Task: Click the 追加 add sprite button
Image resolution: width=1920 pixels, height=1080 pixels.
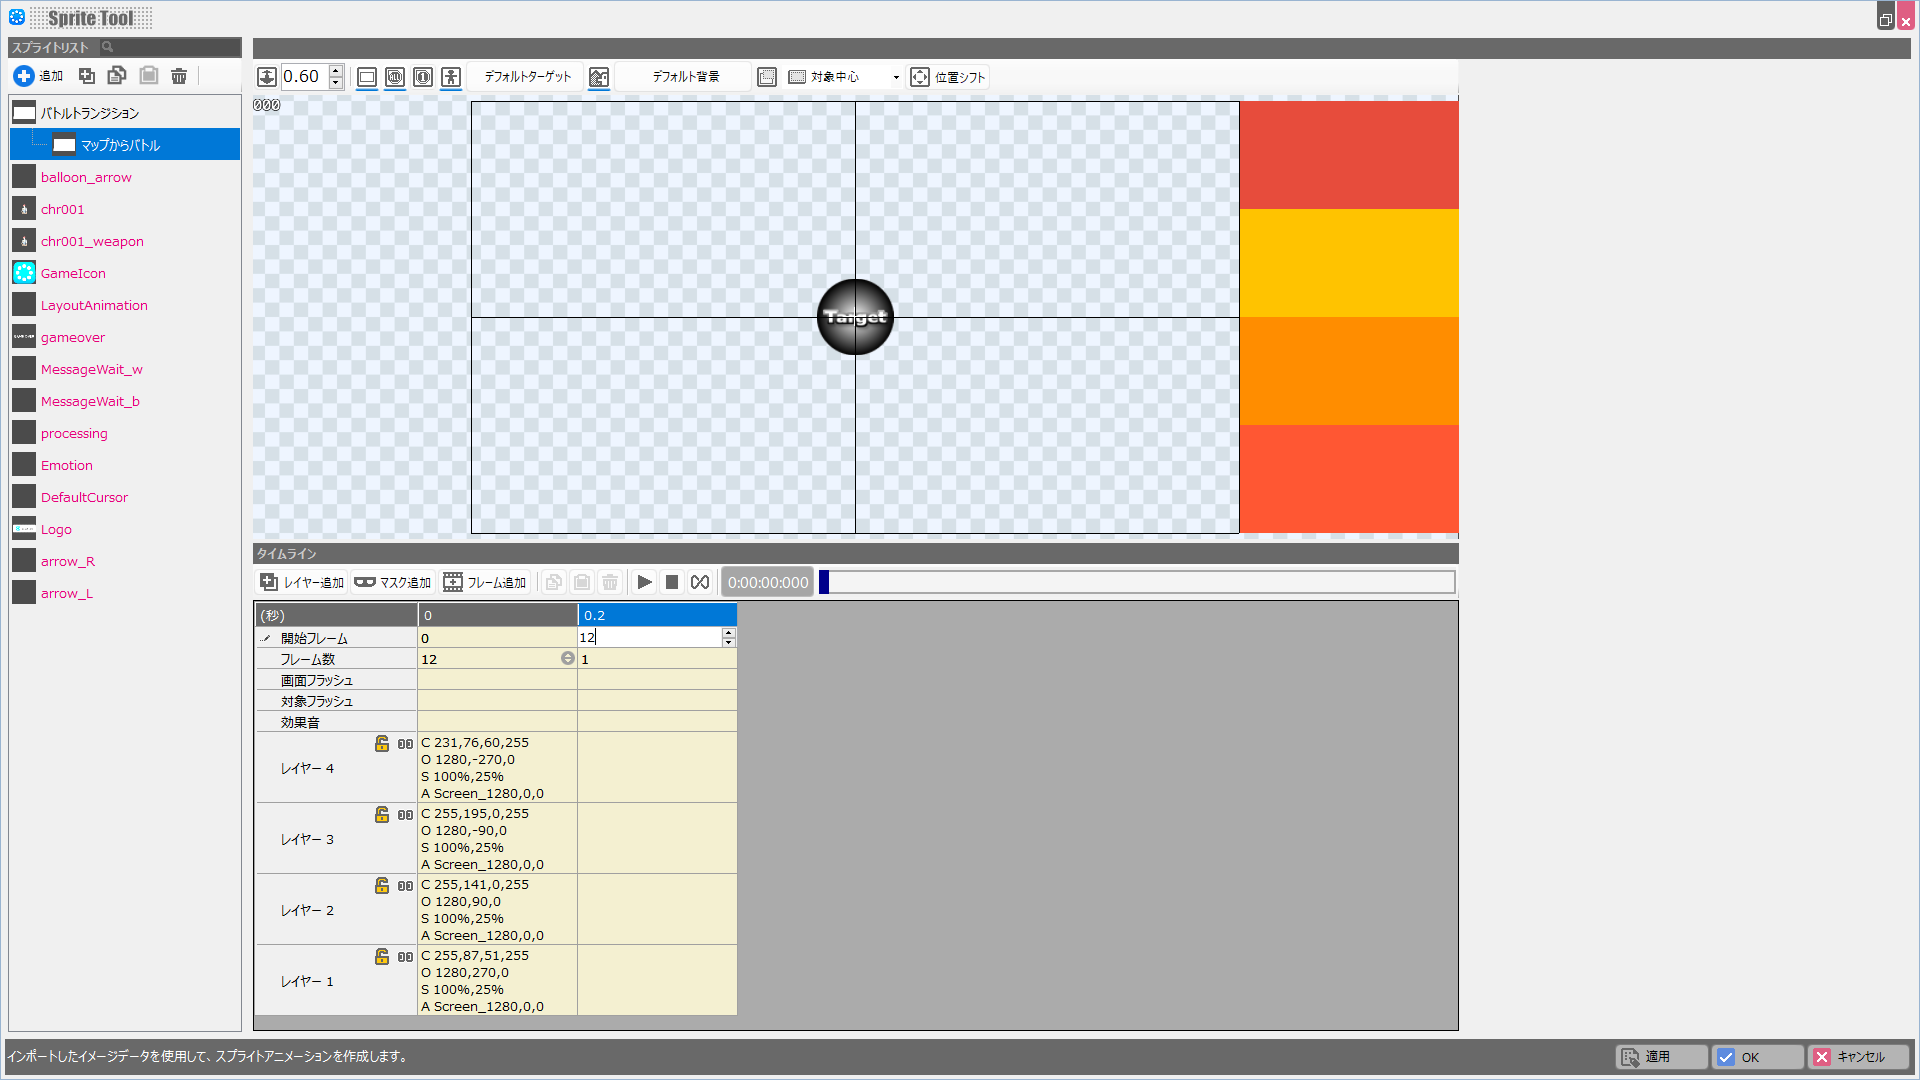Action: (x=38, y=76)
